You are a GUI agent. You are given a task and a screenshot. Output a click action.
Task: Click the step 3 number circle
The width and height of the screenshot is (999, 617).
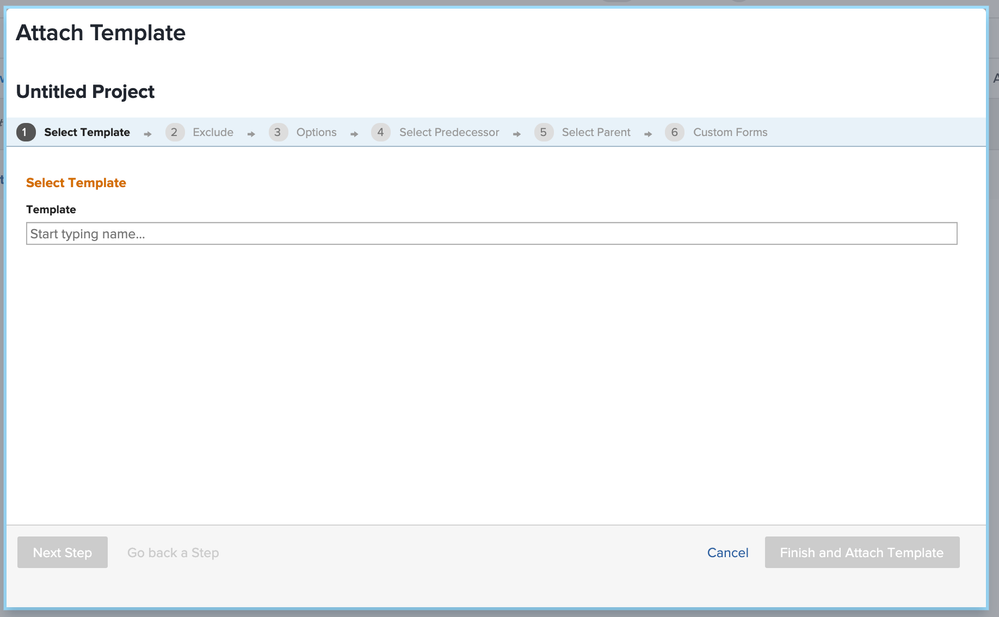click(x=278, y=132)
